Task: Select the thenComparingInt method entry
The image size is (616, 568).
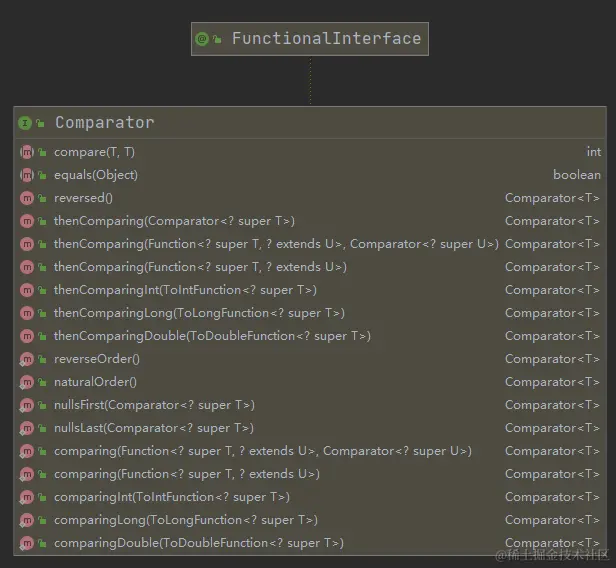Action: point(185,290)
